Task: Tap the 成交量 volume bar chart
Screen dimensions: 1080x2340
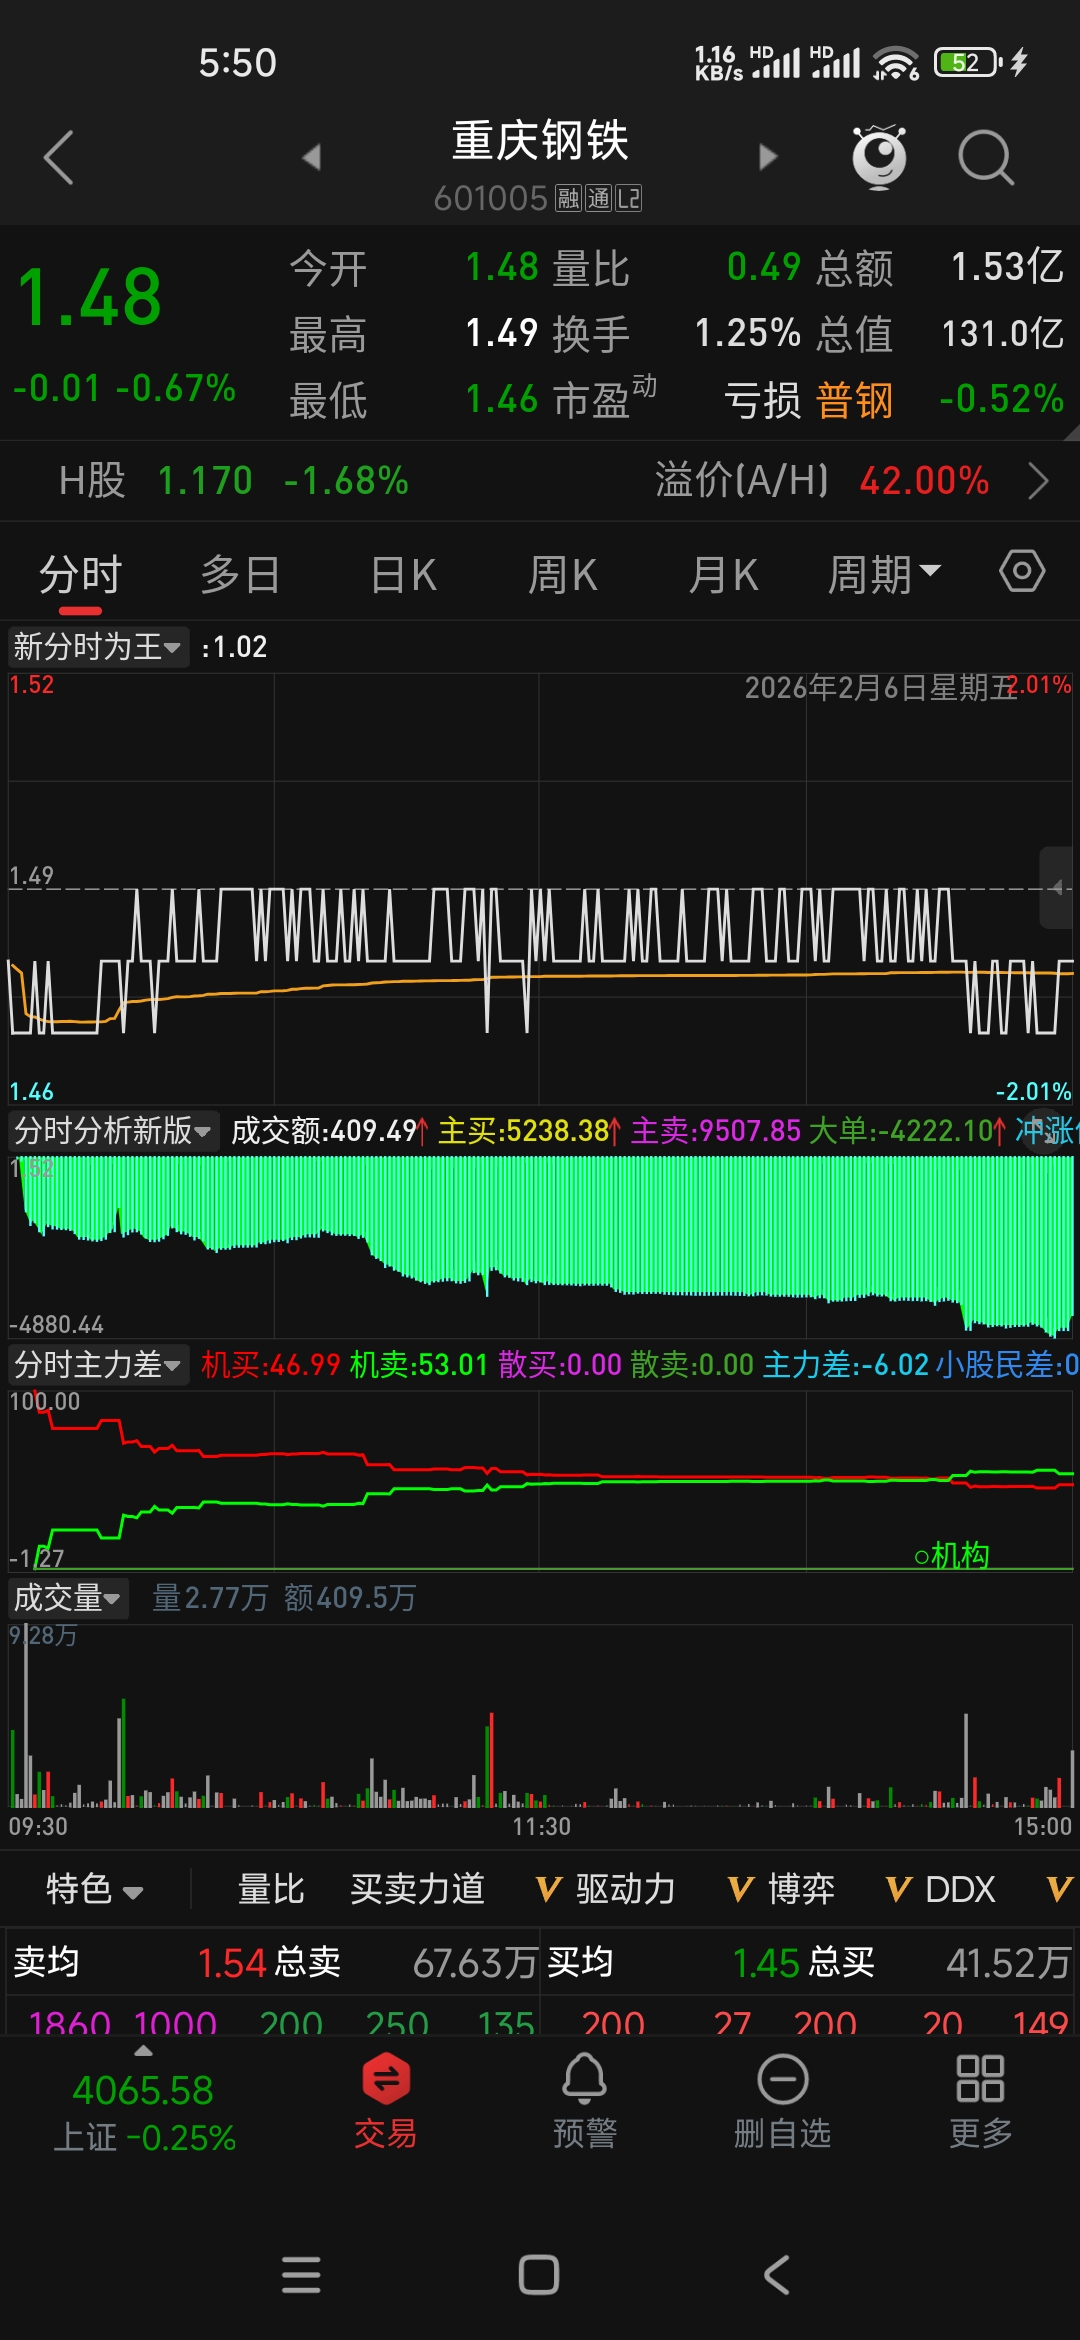Action: click(540, 1715)
